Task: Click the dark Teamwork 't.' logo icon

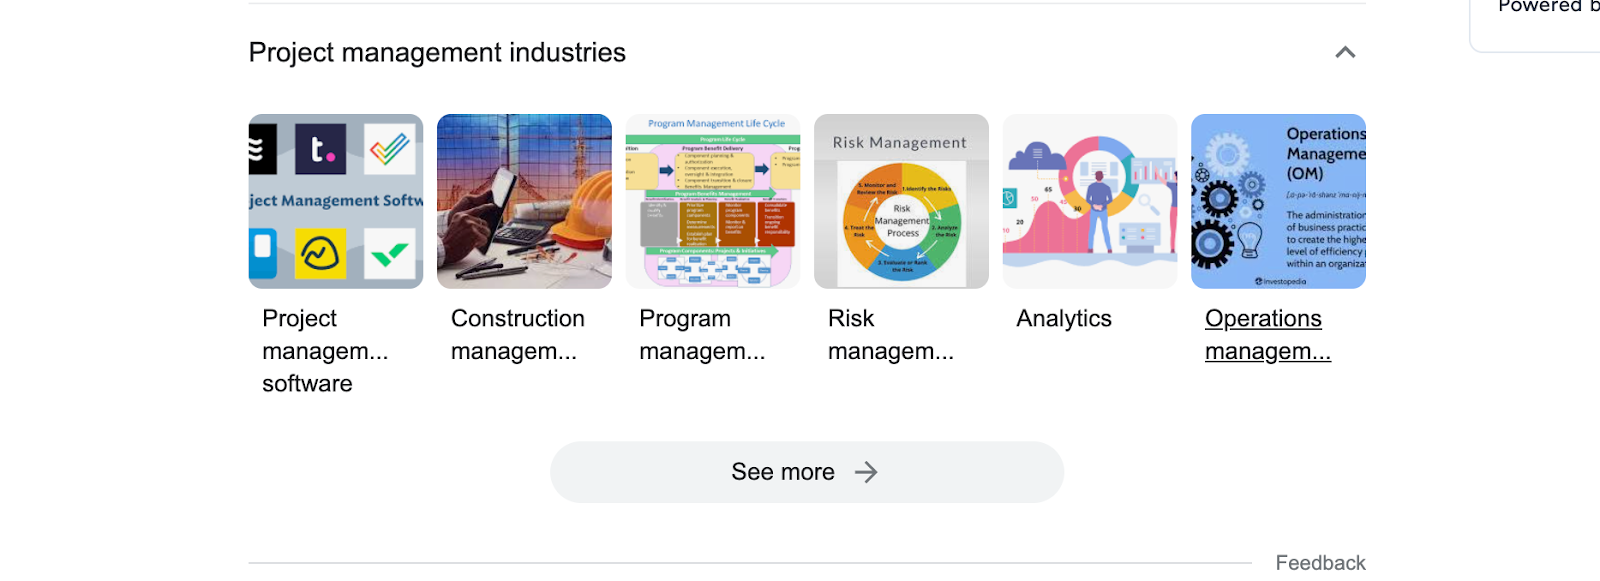Action: pyautogui.click(x=320, y=149)
